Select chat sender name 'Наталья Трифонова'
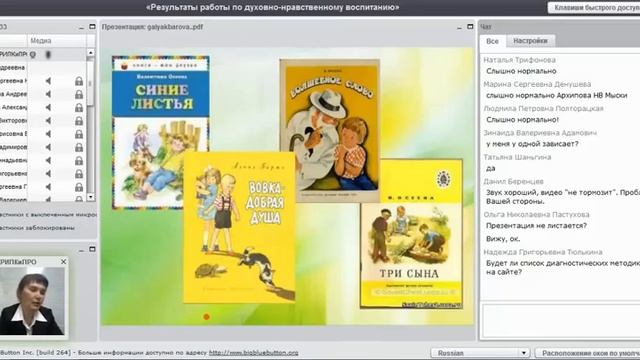Viewport: 640px width, 360px height. pyautogui.click(x=519, y=60)
